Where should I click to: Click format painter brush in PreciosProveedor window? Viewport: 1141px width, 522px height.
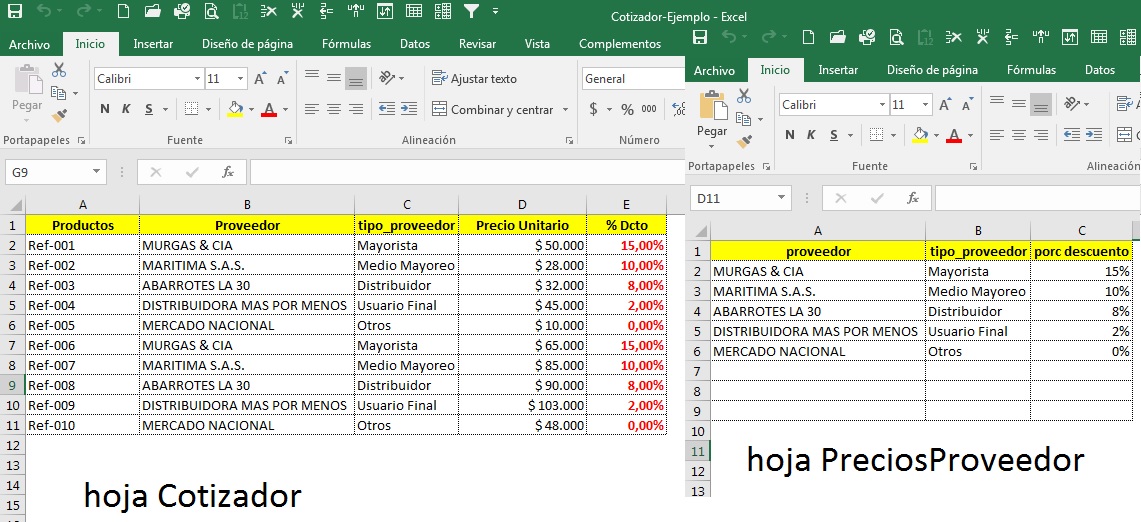click(x=744, y=141)
